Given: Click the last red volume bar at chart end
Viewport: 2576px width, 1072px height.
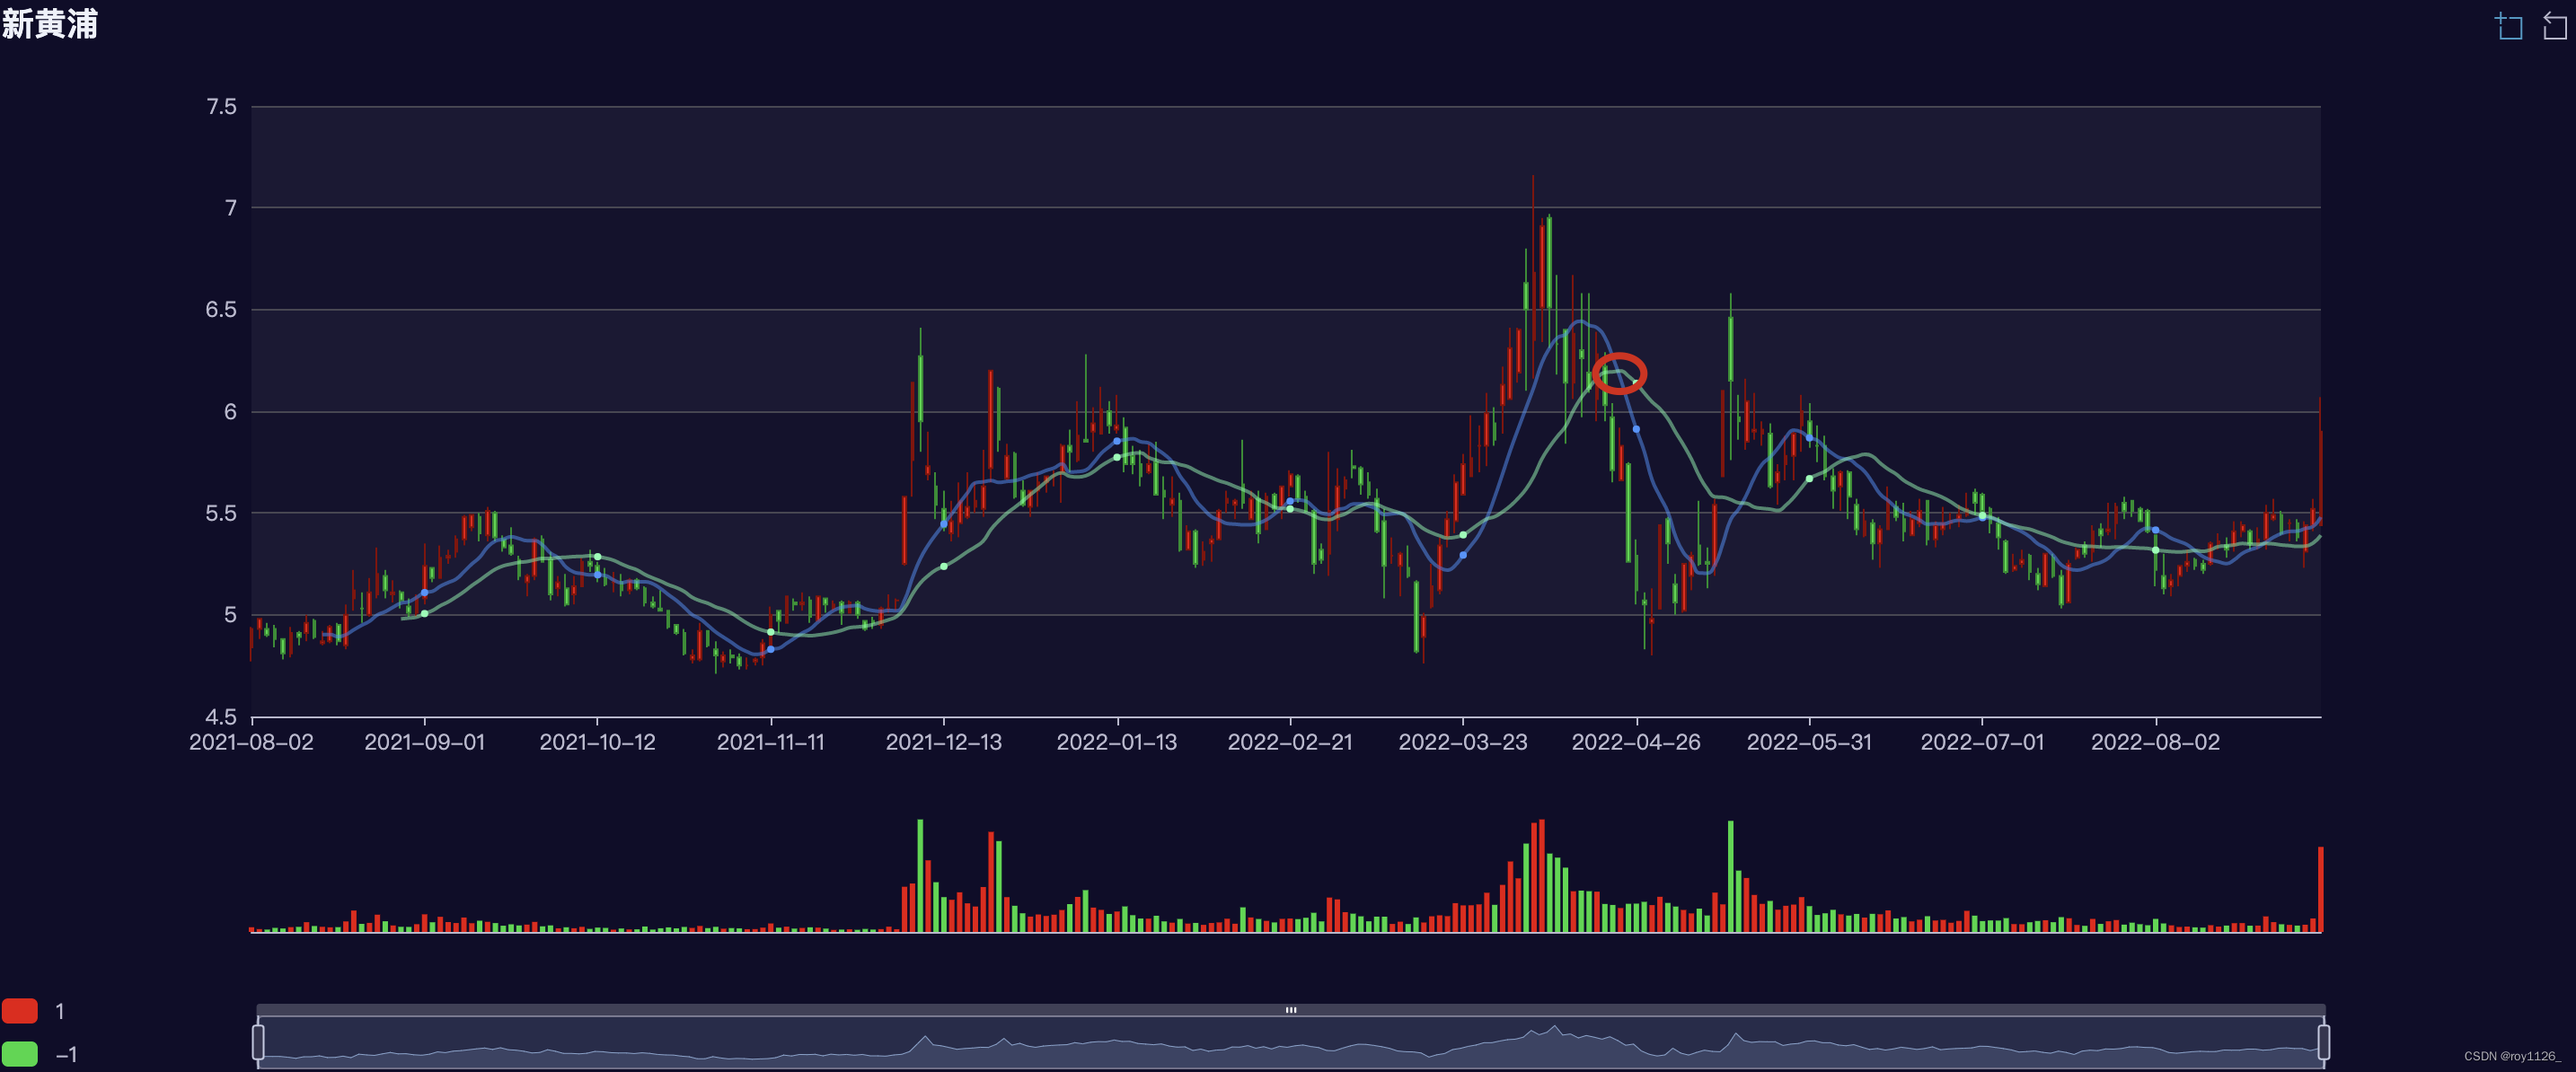Looking at the screenshot, I should pos(2320,889).
